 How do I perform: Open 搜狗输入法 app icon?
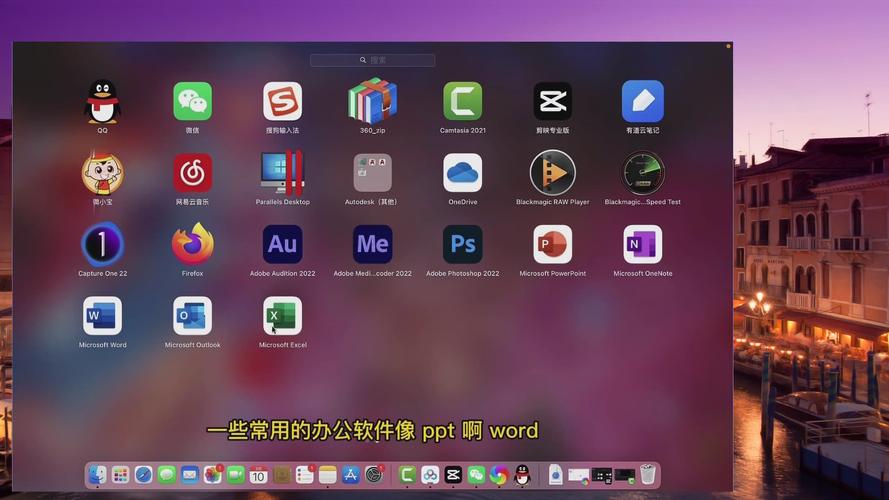coord(282,101)
